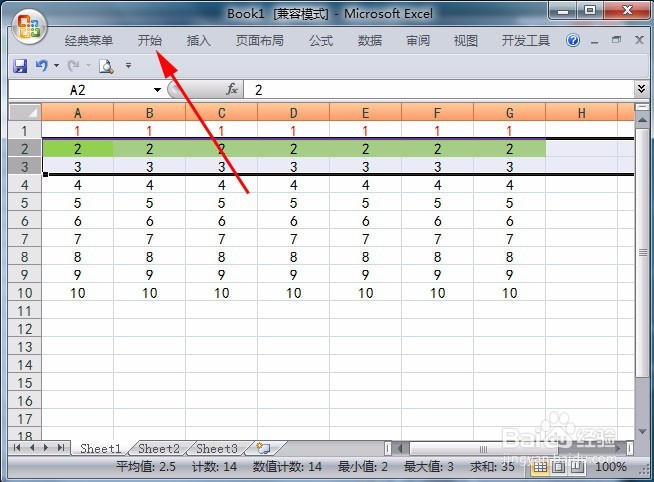The image size is (654, 482).
Task: Minimize the ribbon workbook window
Action: point(595,41)
